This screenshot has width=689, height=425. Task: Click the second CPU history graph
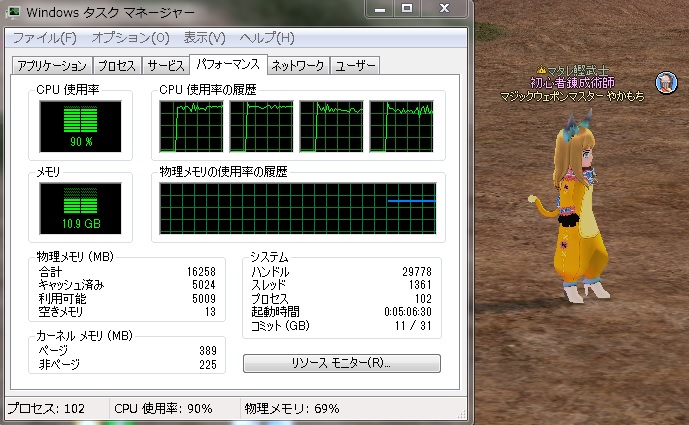[261, 127]
